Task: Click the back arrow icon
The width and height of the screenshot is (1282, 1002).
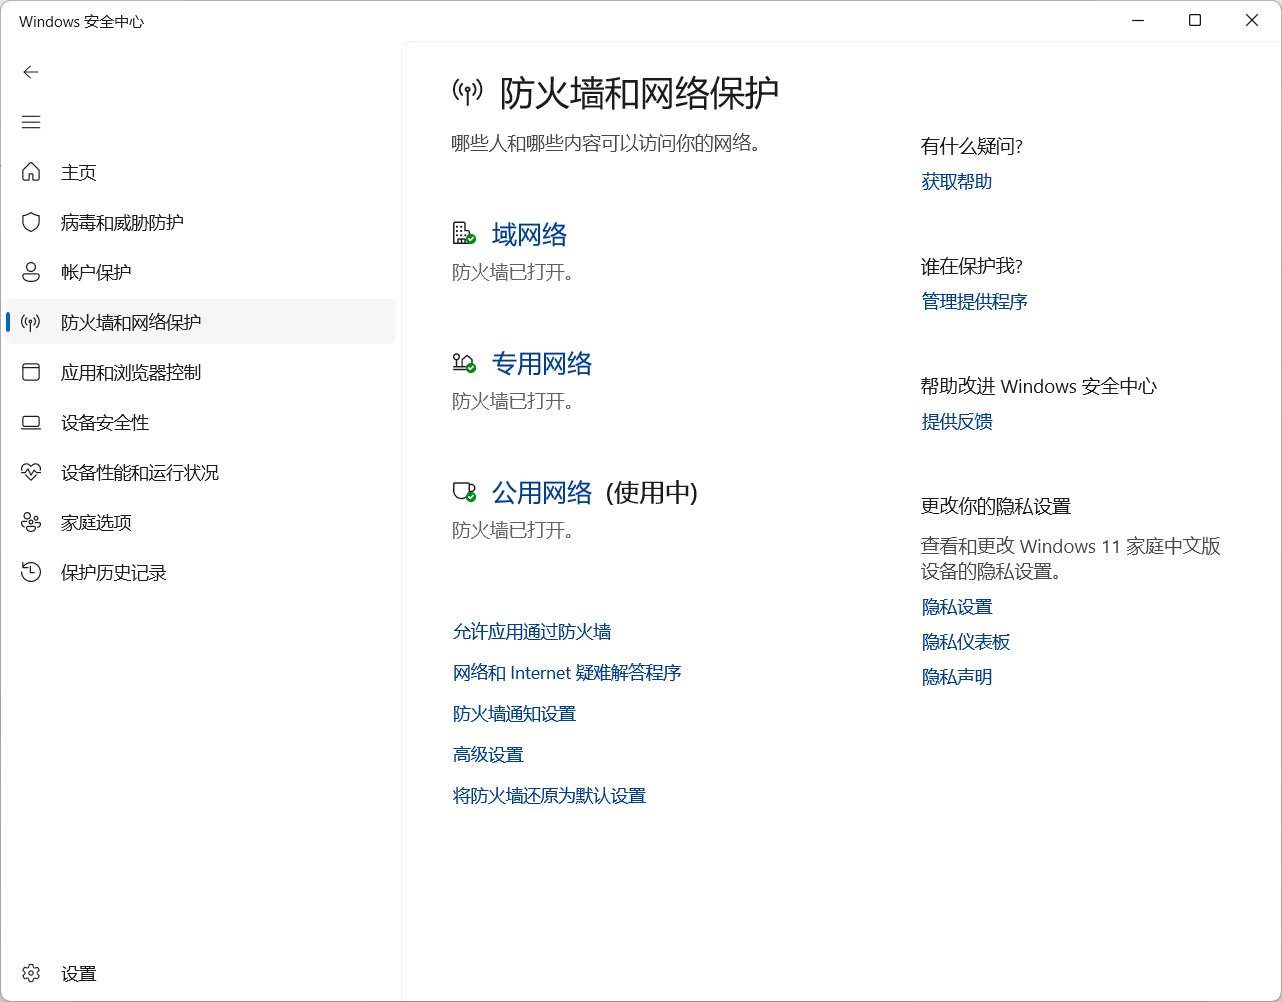Action: tap(31, 72)
